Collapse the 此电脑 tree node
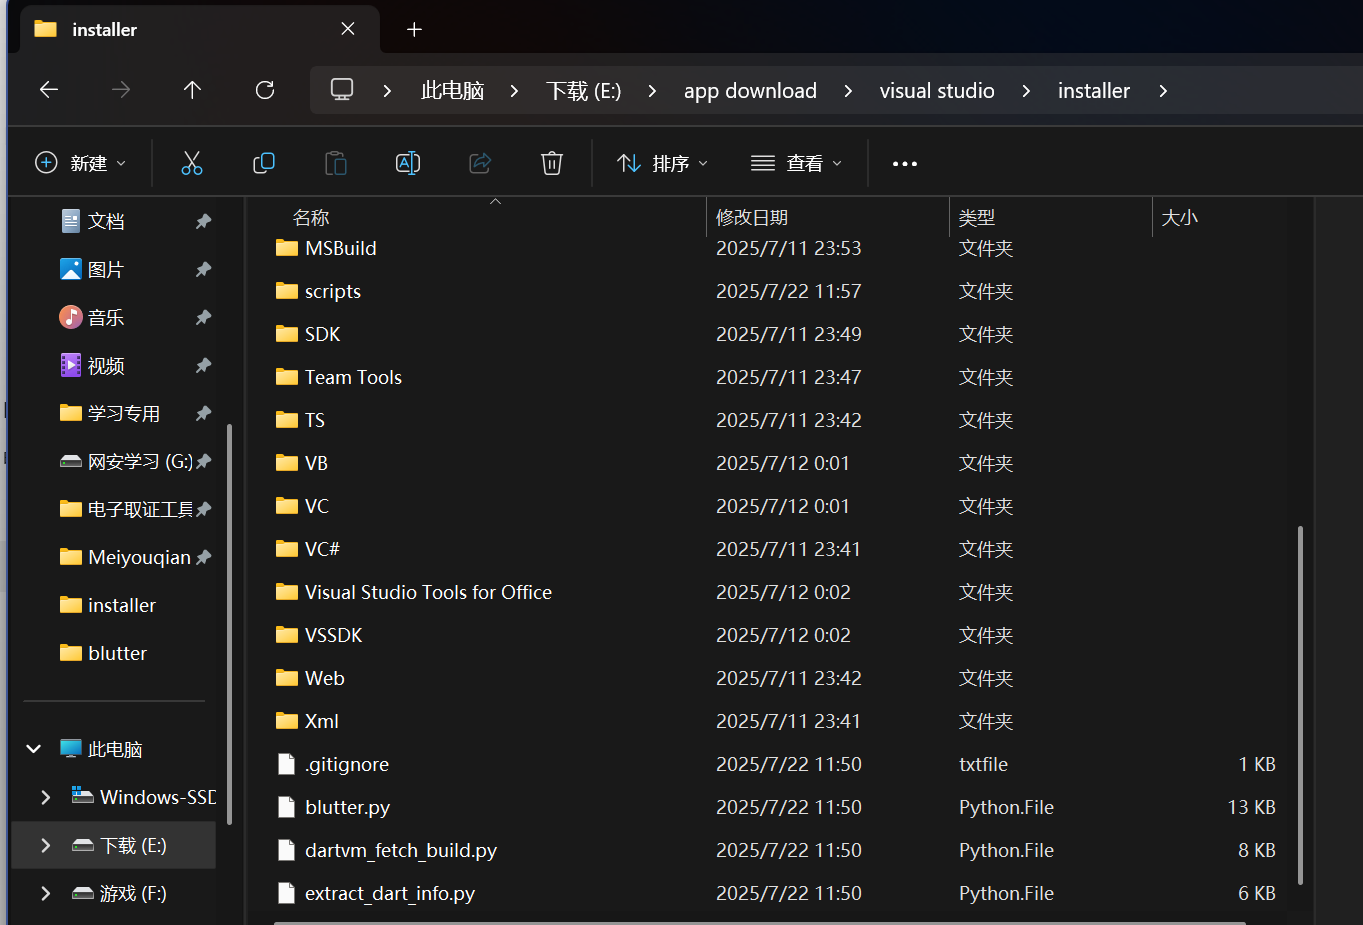This screenshot has width=1363, height=925. (x=34, y=749)
